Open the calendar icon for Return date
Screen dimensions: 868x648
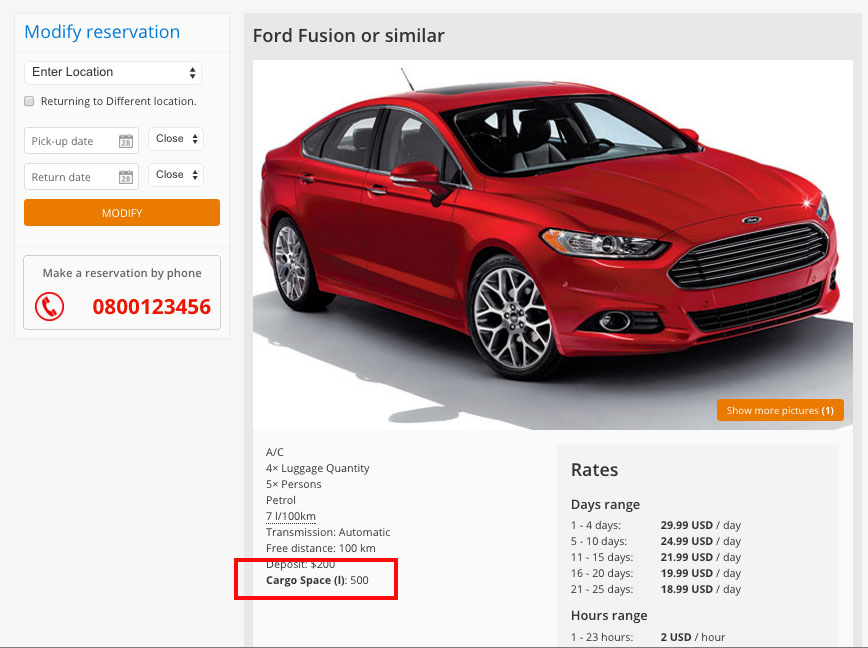(x=126, y=177)
